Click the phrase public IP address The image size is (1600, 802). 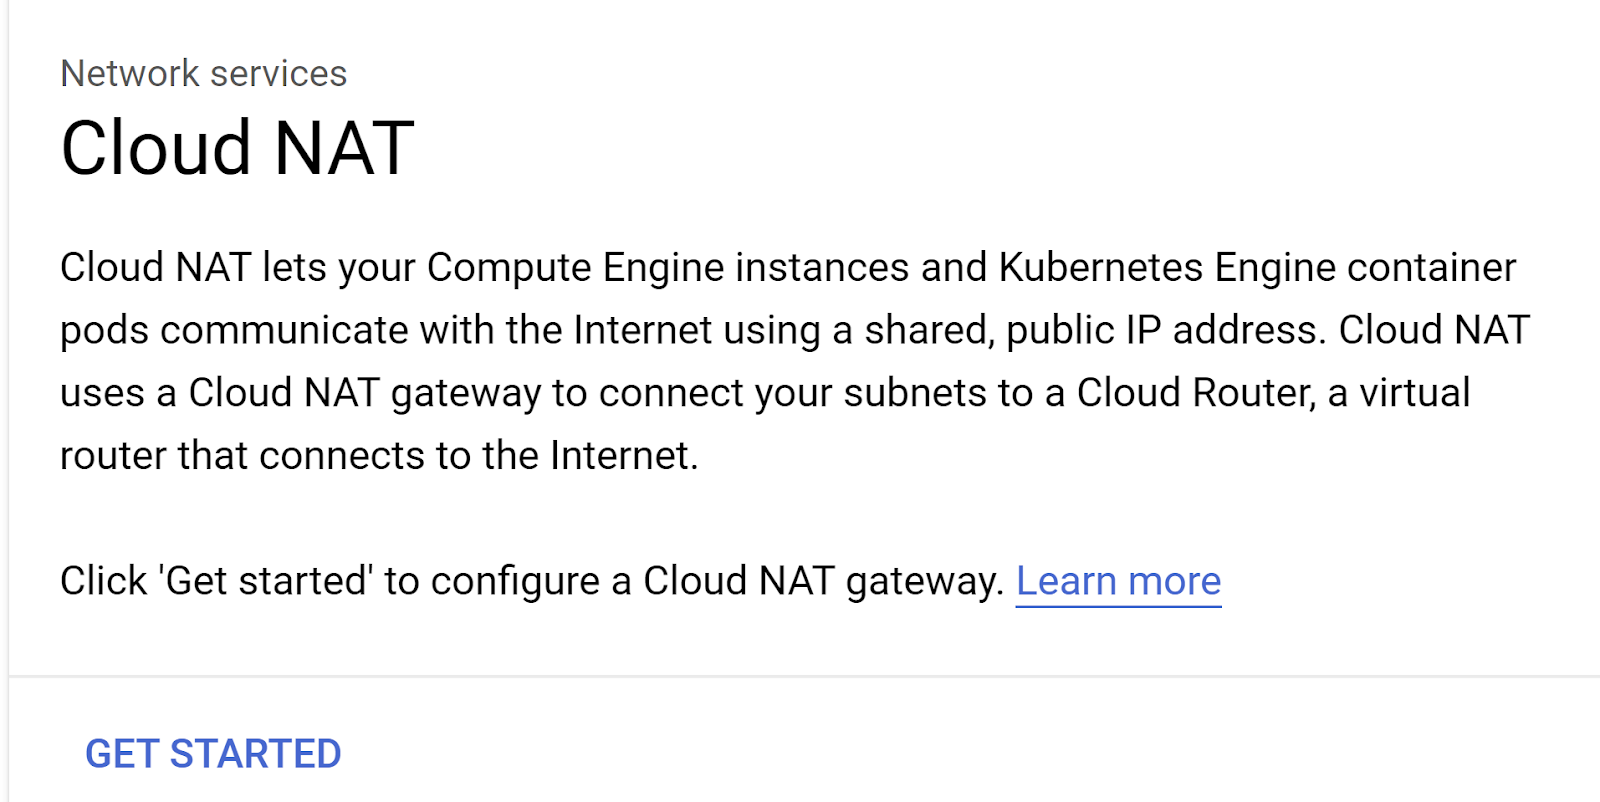click(x=1163, y=331)
